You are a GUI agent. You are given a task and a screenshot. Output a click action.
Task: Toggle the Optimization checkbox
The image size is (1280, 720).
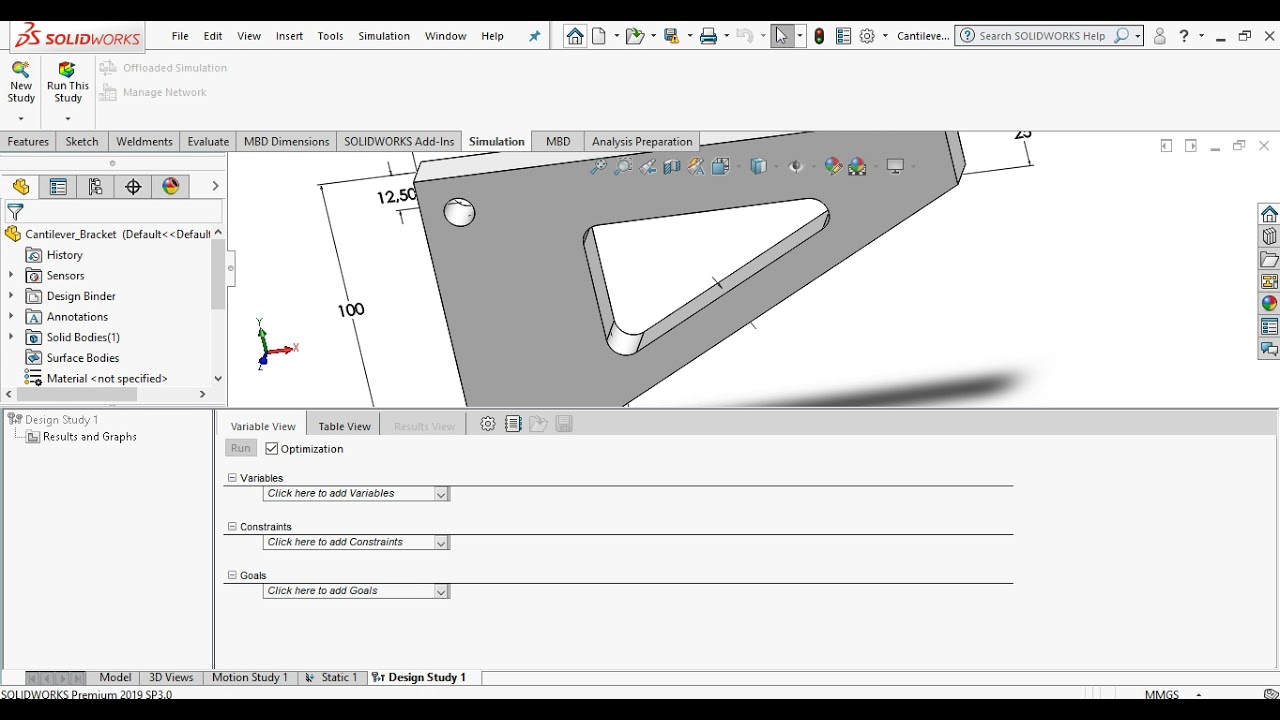pos(272,449)
